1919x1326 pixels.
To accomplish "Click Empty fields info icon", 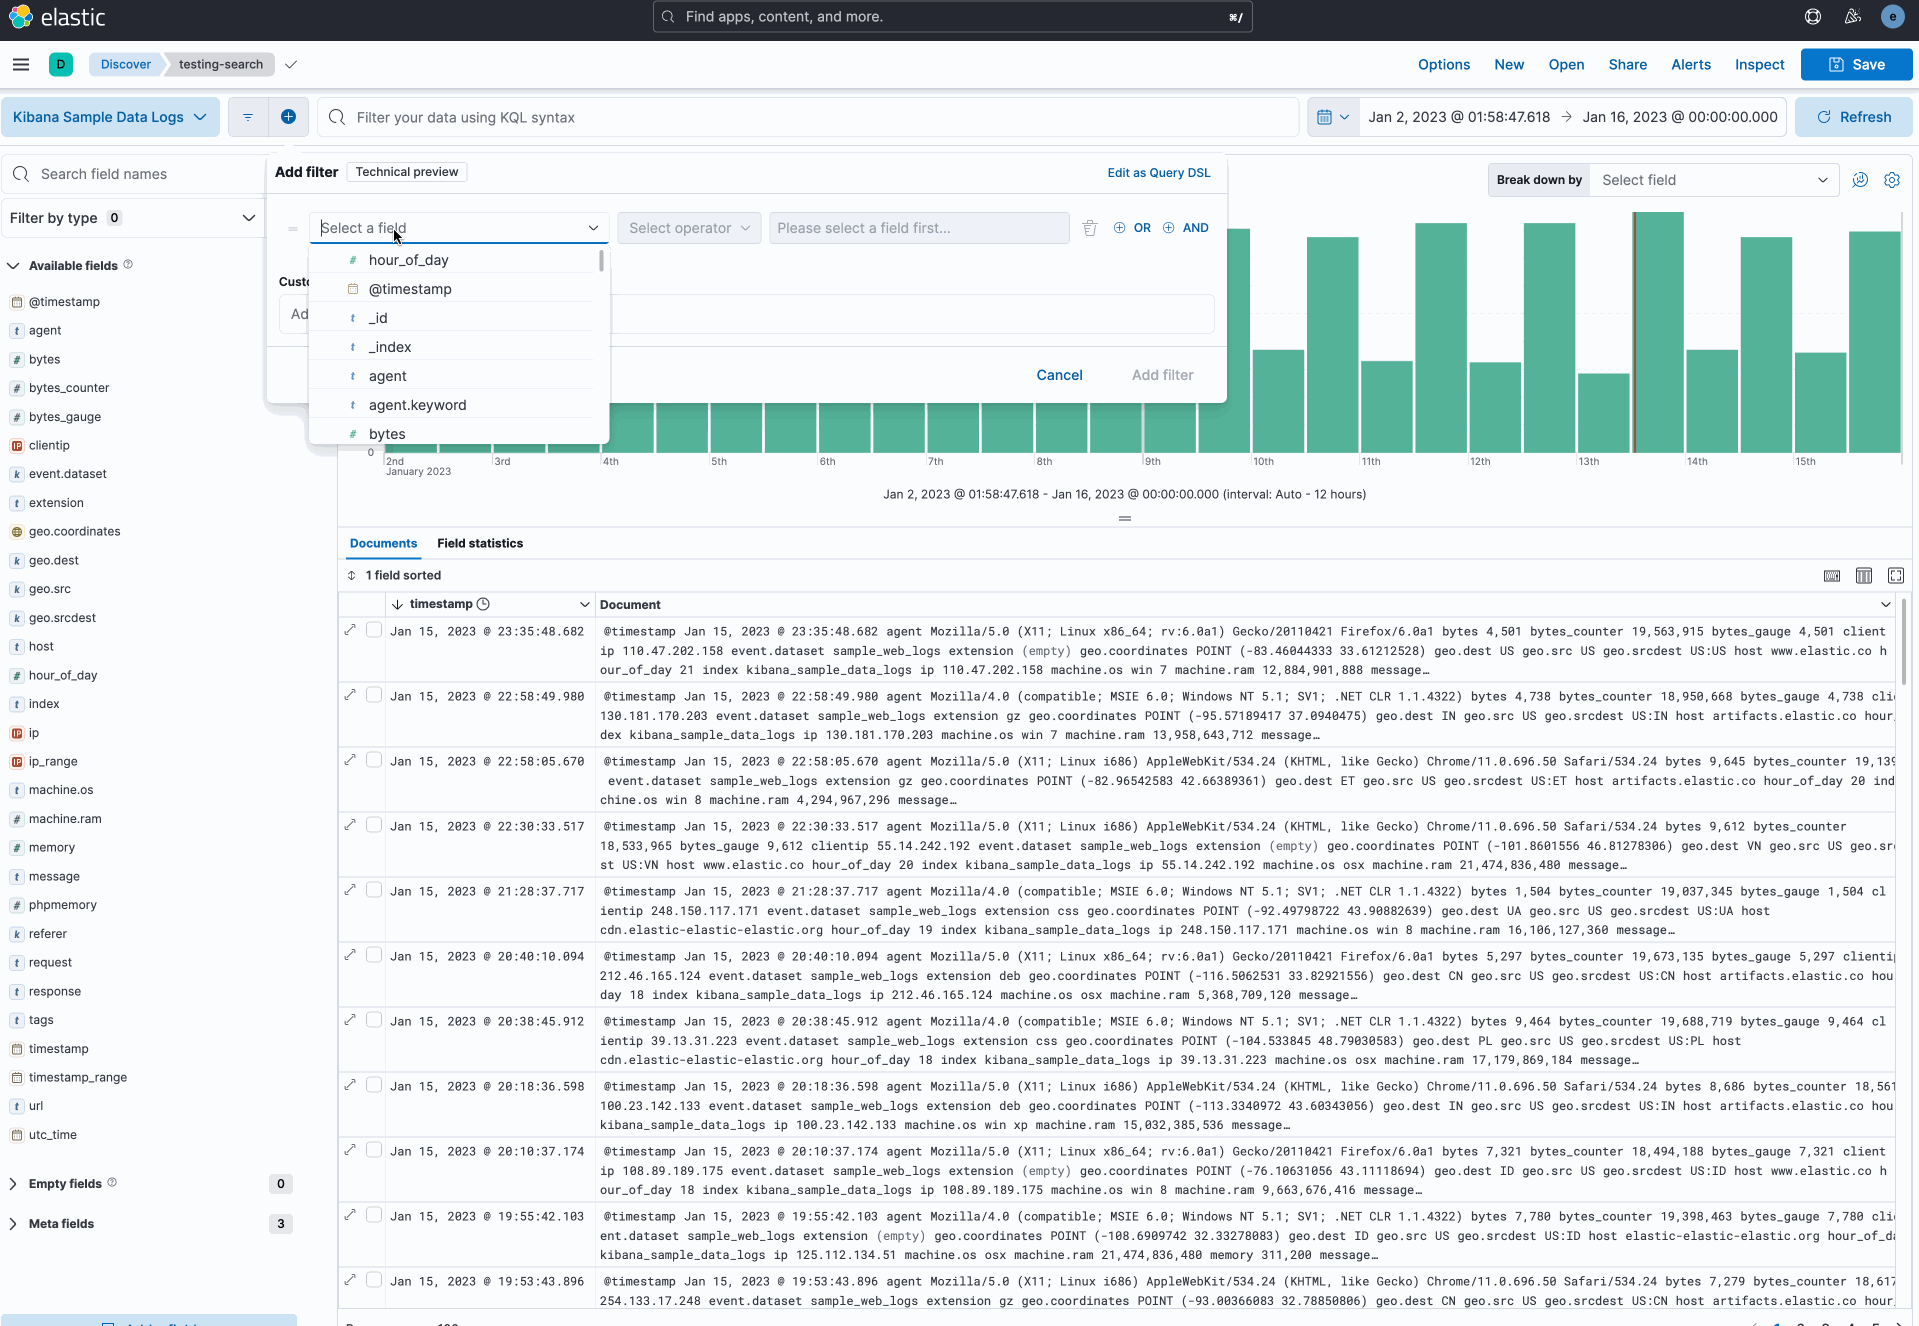I will [x=112, y=1182].
